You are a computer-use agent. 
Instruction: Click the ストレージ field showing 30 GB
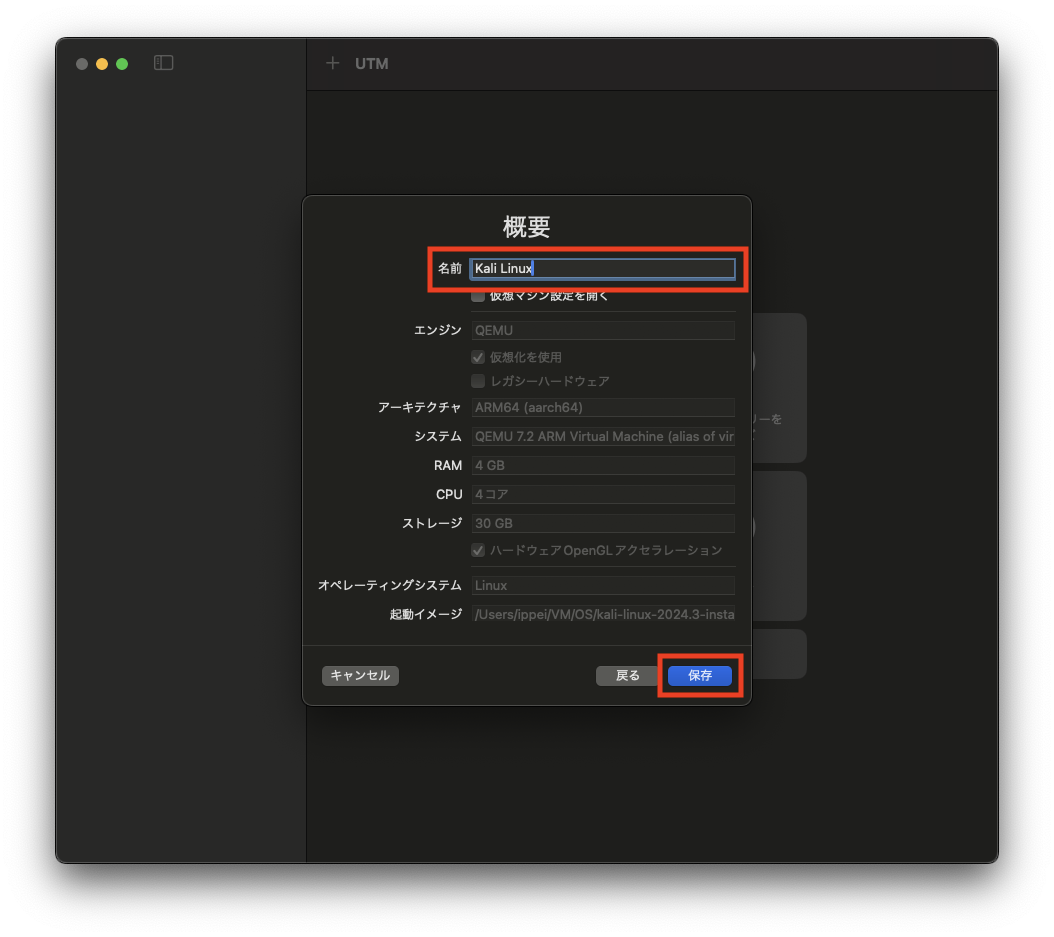(x=603, y=523)
